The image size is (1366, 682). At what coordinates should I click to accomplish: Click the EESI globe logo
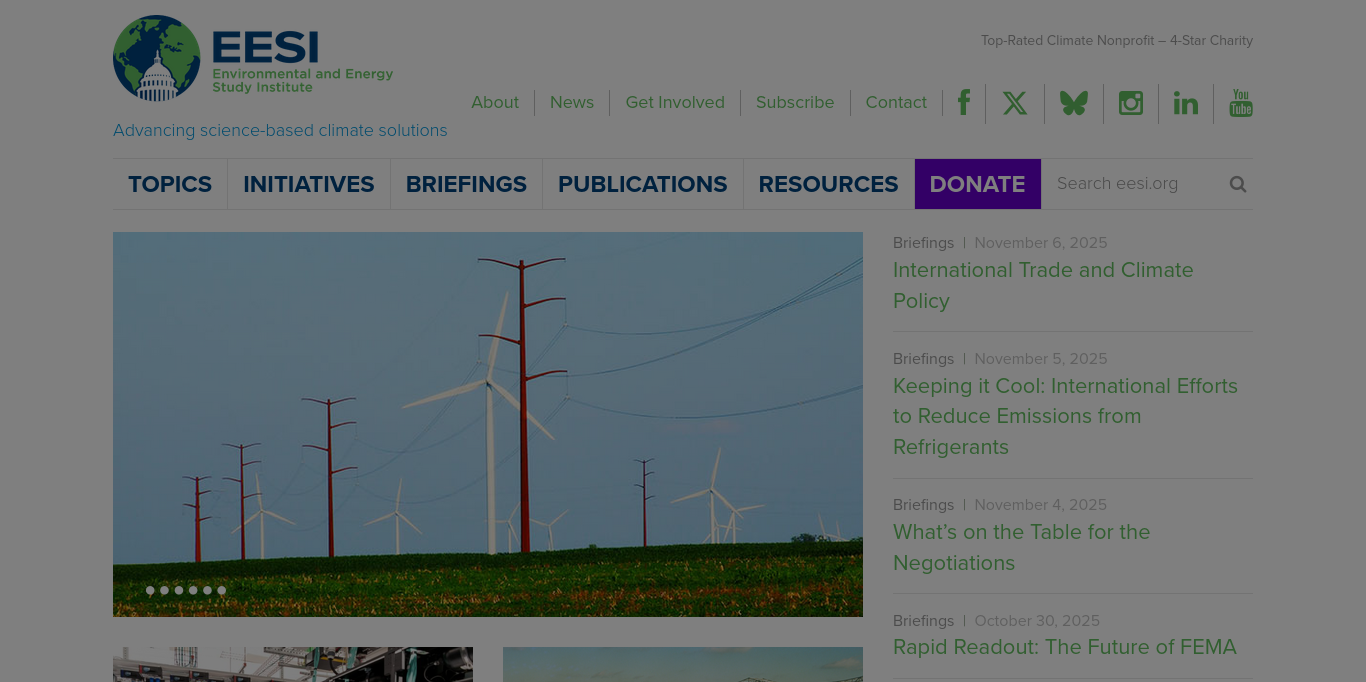click(x=157, y=58)
